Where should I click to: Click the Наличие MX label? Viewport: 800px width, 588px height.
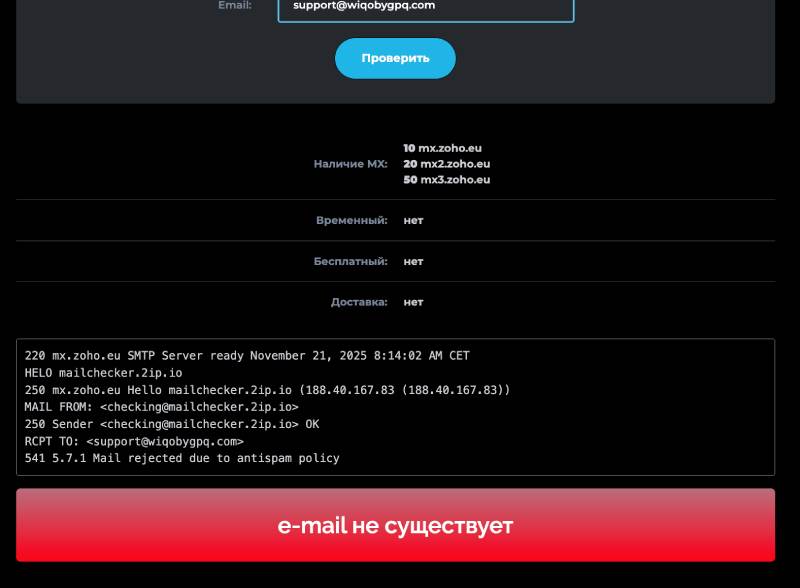click(350, 164)
